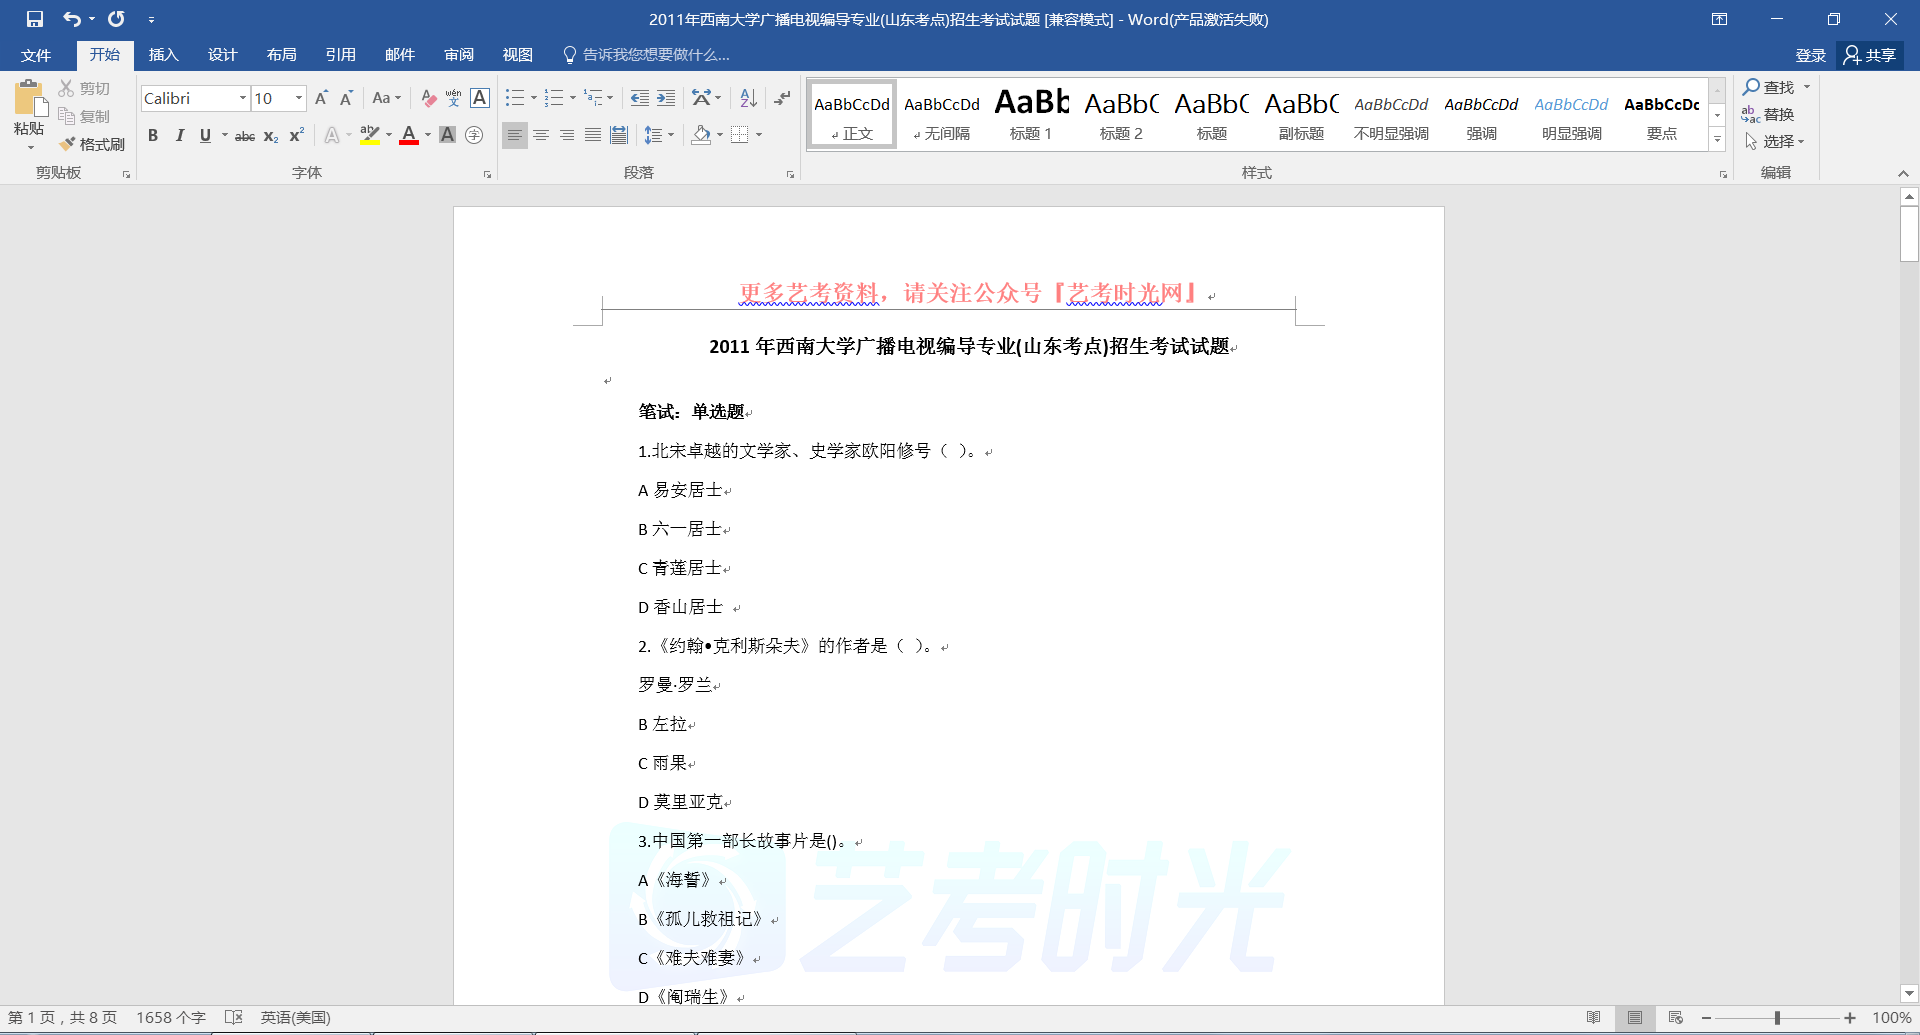The height and width of the screenshot is (1035, 1920).
Task: Click the 共享 button
Action: click(1870, 55)
